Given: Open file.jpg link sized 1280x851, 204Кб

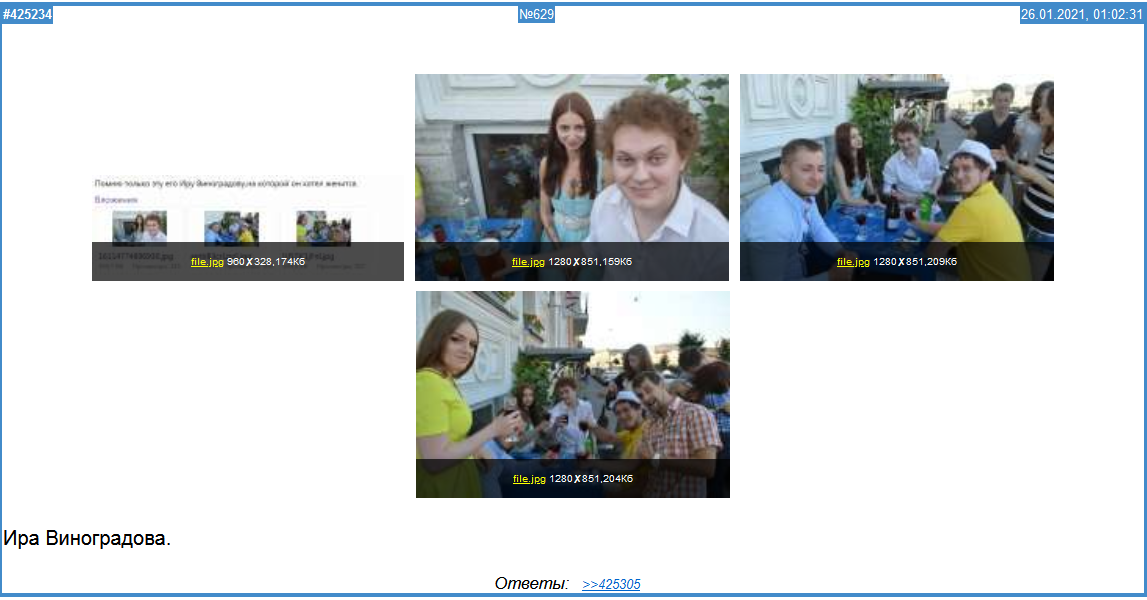Looking at the screenshot, I should 529,479.
